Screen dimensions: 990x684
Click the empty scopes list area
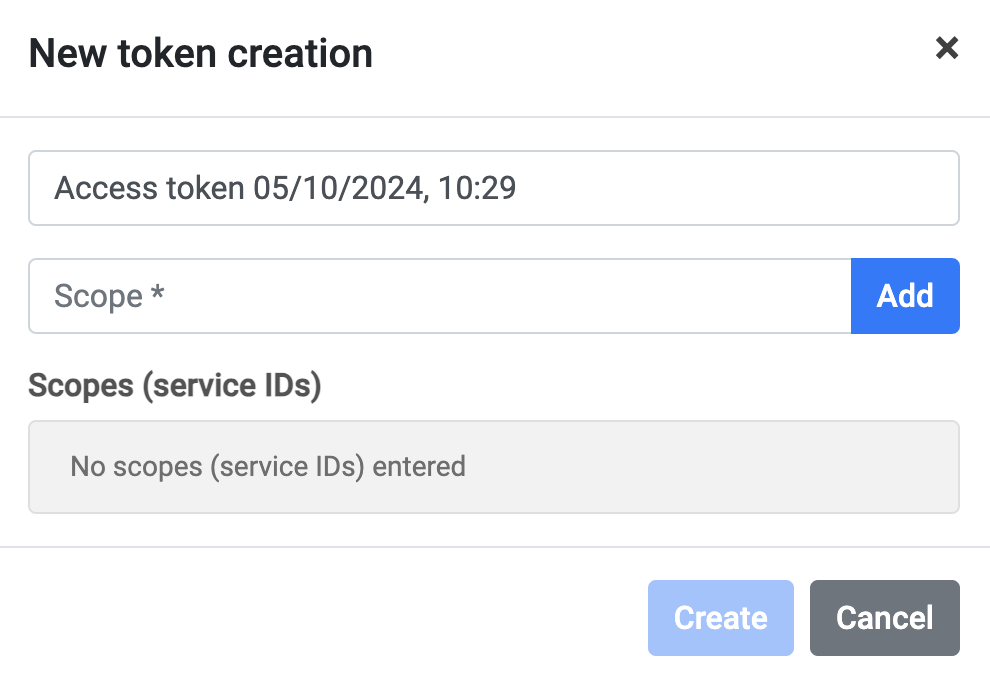pyautogui.click(x=493, y=467)
